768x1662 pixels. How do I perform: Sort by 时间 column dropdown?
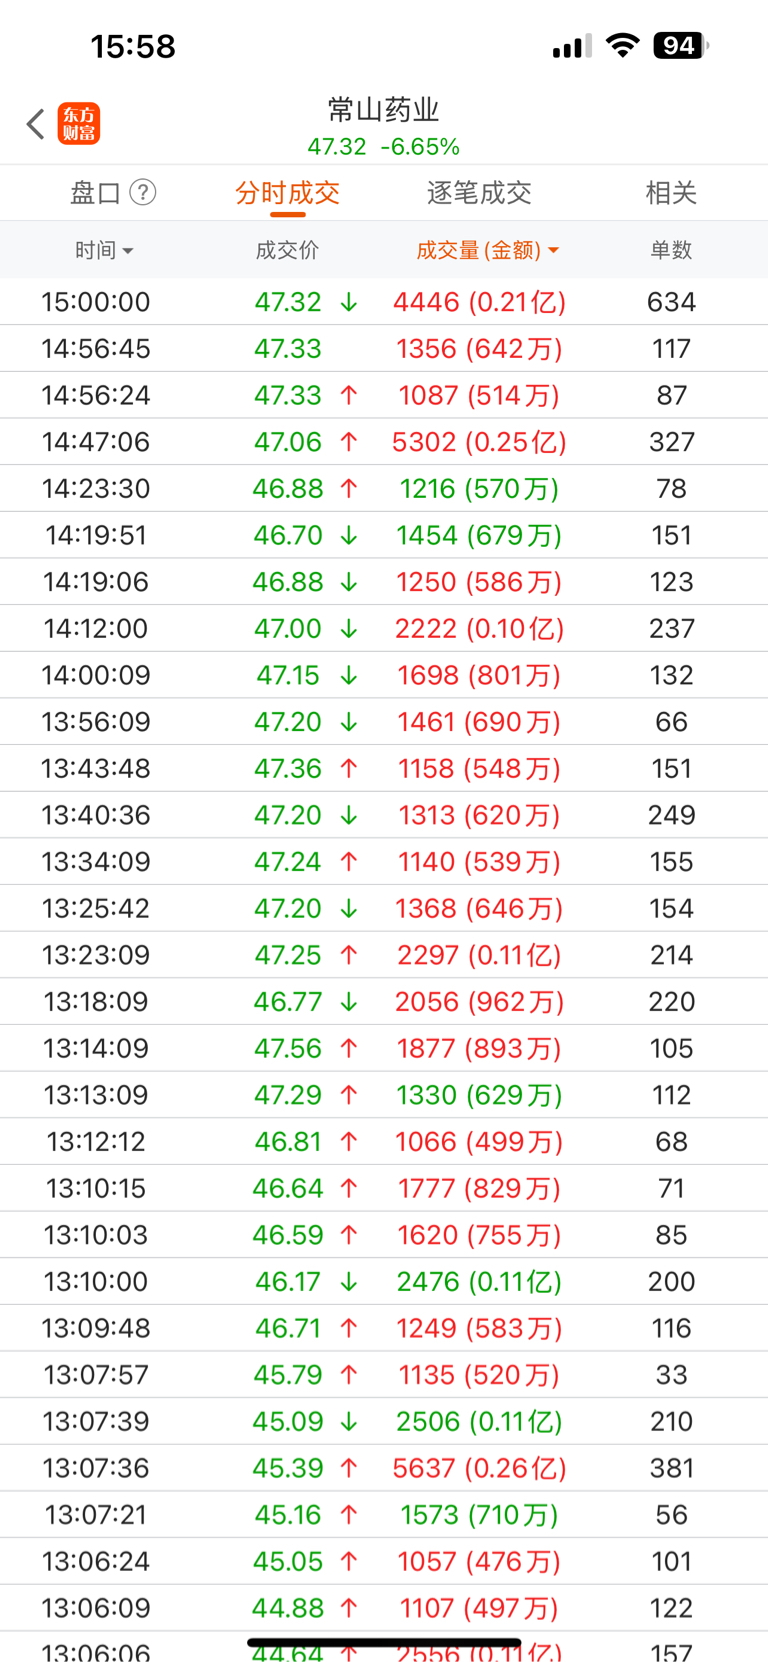(104, 250)
